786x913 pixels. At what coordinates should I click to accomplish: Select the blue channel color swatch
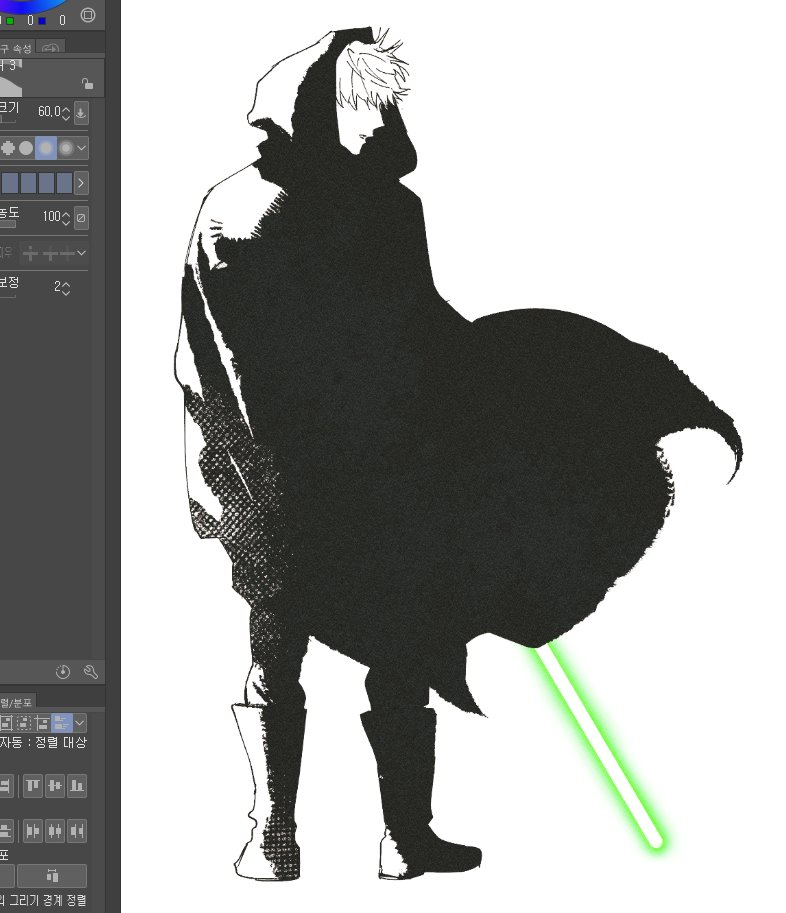42,21
